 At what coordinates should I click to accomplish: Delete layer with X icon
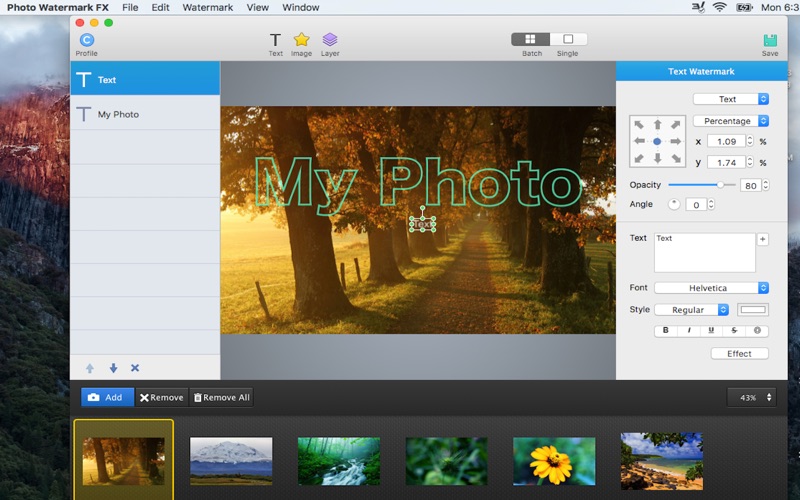tap(135, 368)
